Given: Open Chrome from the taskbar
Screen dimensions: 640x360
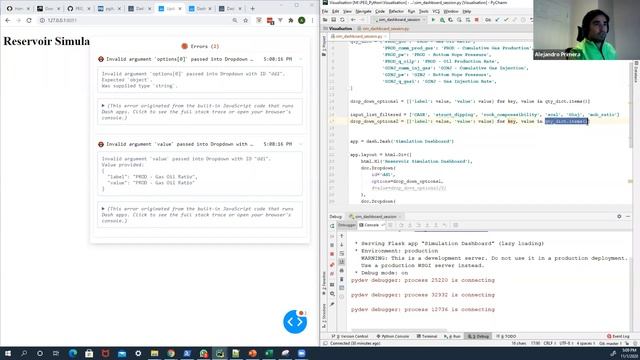Looking at the screenshot, I should pyautogui.click(x=171, y=353).
